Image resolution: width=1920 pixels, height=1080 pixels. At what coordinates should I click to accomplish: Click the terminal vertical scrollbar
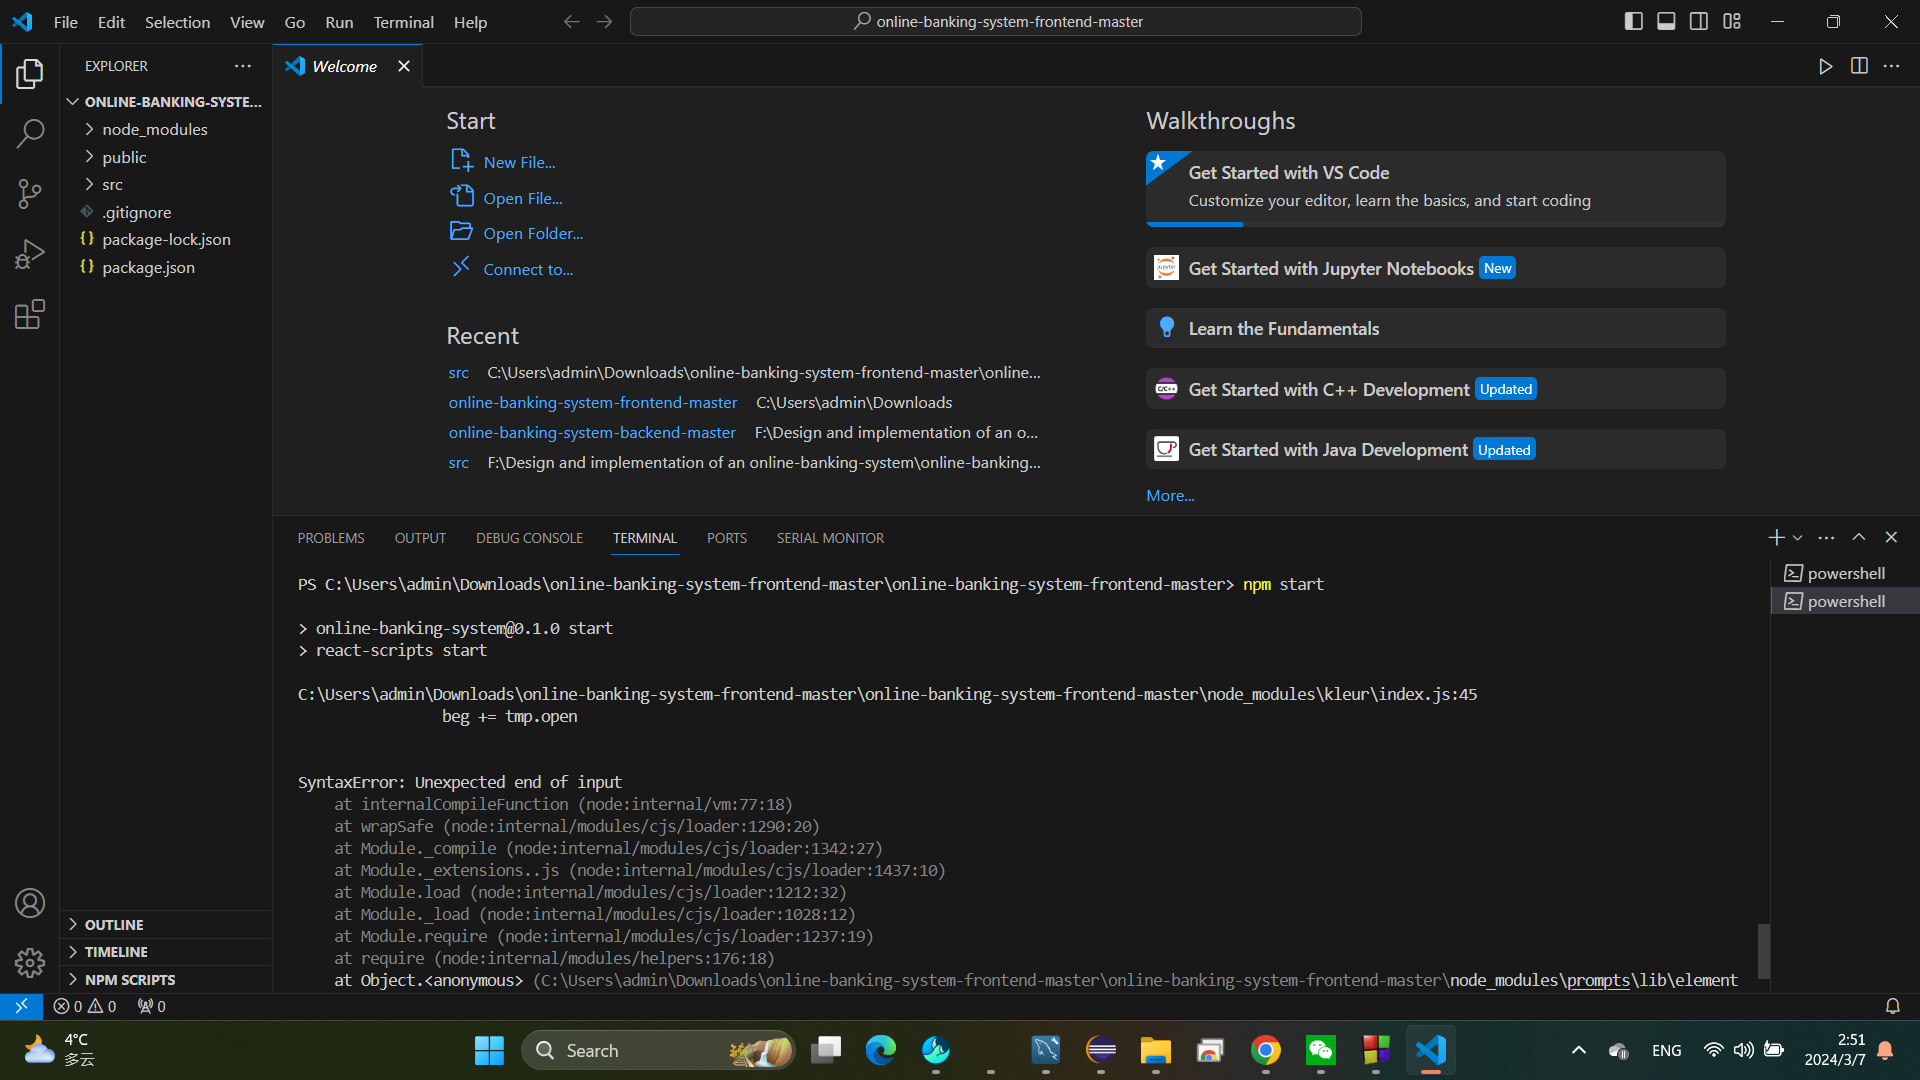pyautogui.click(x=1764, y=950)
